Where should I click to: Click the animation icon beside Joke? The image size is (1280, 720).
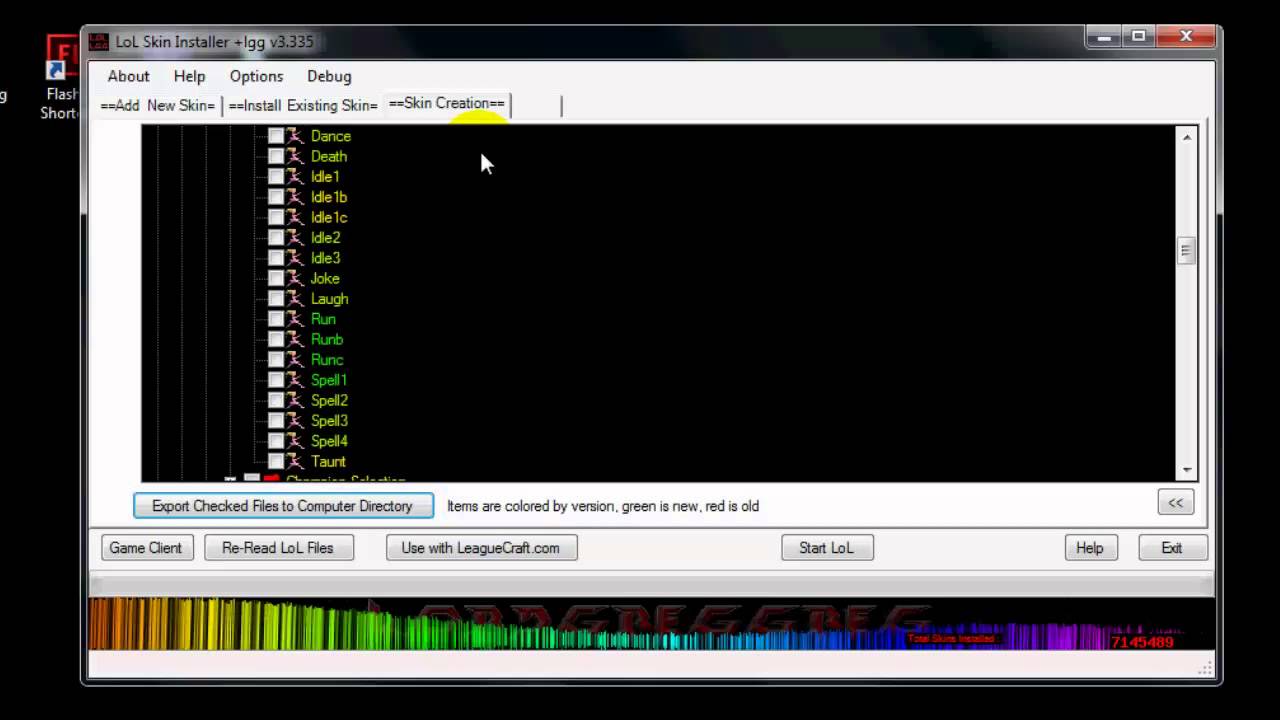coord(295,278)
